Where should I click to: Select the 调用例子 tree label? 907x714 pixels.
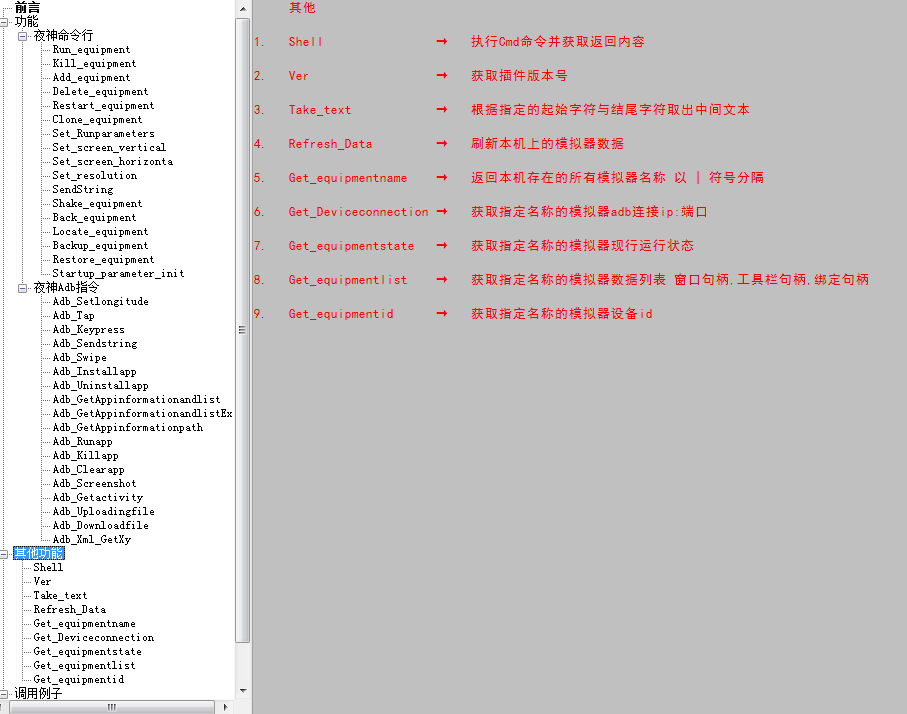pos(38,693)
